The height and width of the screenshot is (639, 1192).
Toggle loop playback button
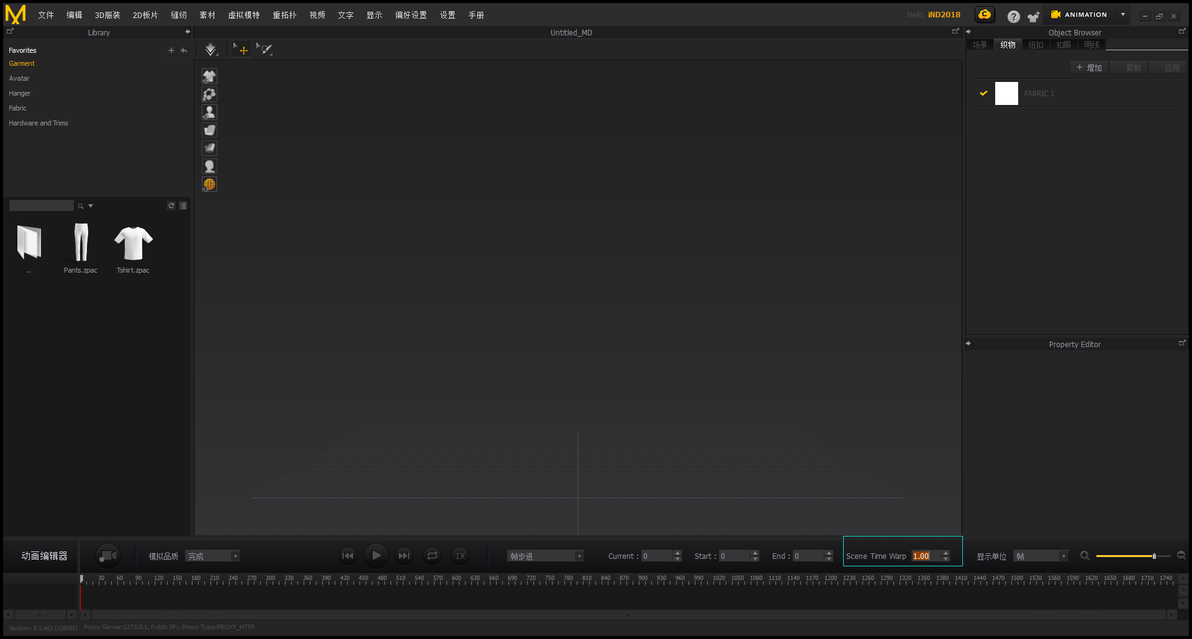432,555
